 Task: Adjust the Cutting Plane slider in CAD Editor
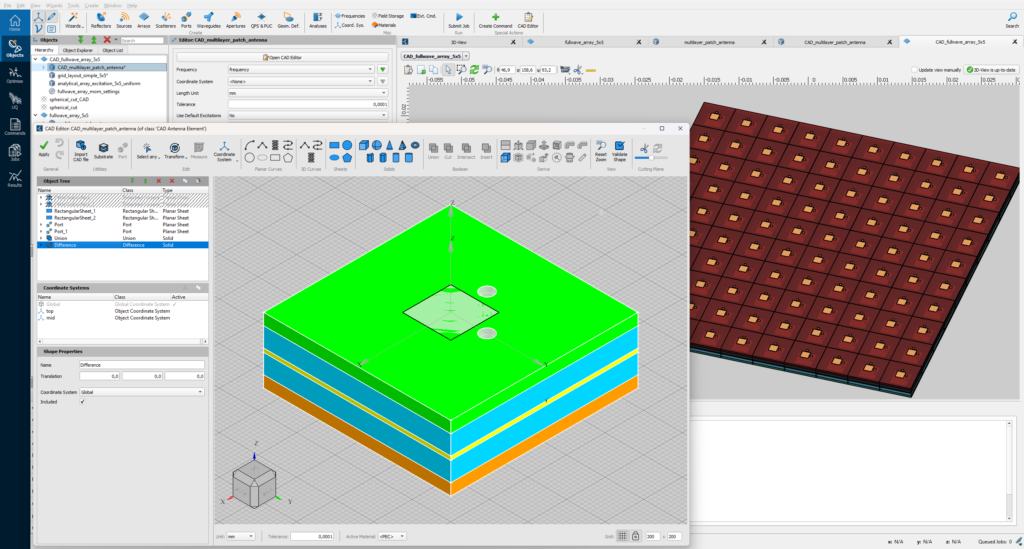coord(651,157)
